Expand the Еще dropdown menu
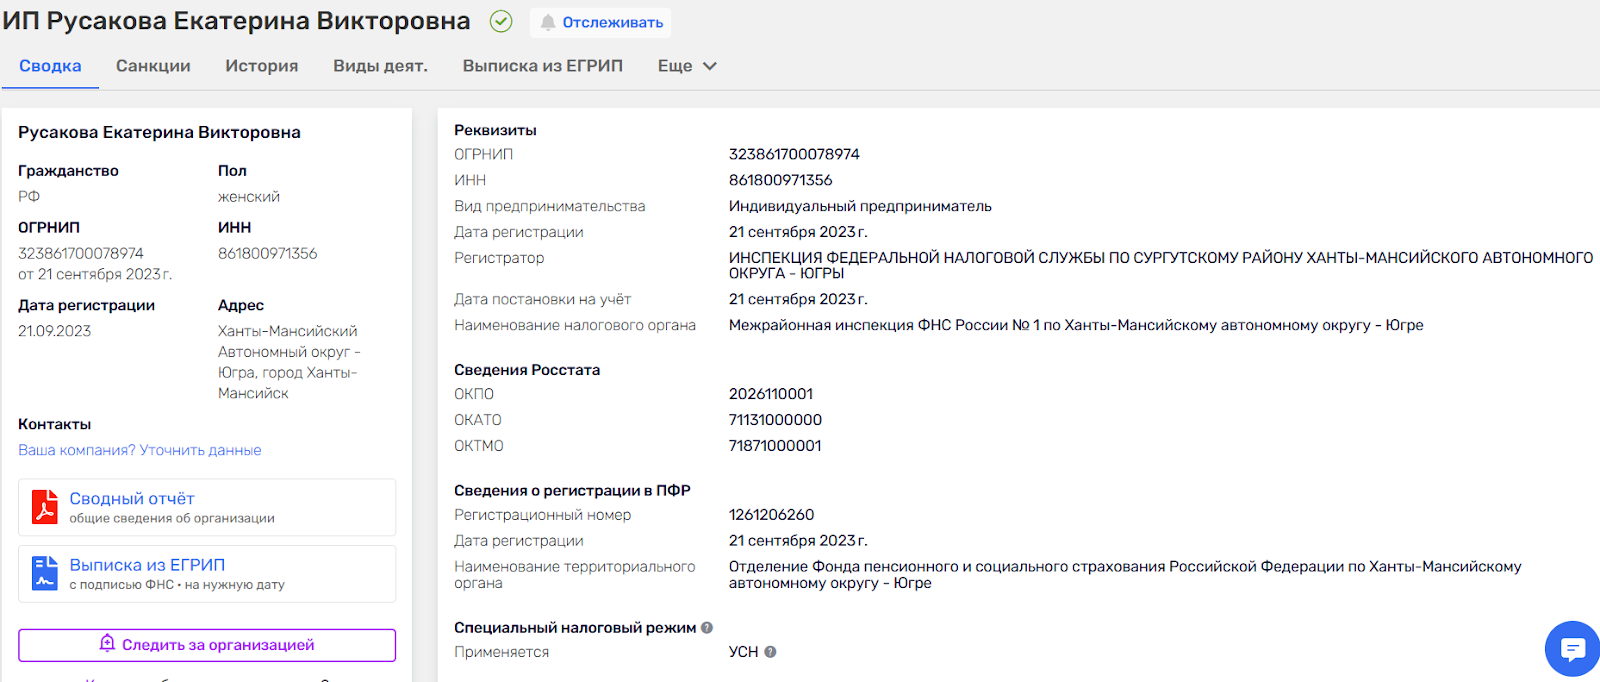The height and width of the screenshot is (682, 1600). click(x=687, y=66)
